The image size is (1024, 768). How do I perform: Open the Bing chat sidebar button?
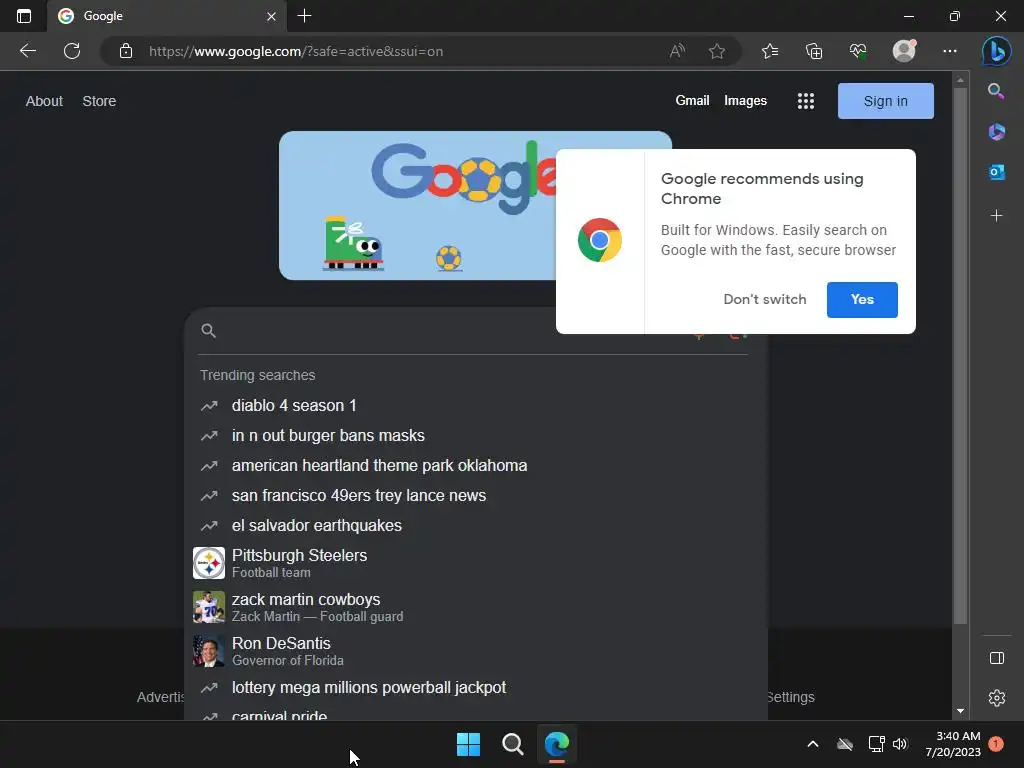pyautogui.click(x=997, y=51)
